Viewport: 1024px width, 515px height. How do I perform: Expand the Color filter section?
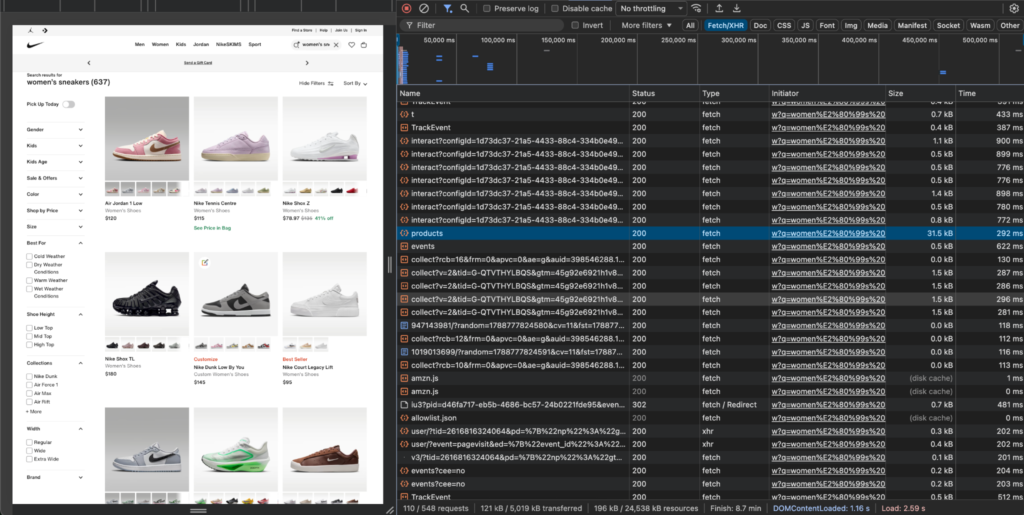pos(55,195)
